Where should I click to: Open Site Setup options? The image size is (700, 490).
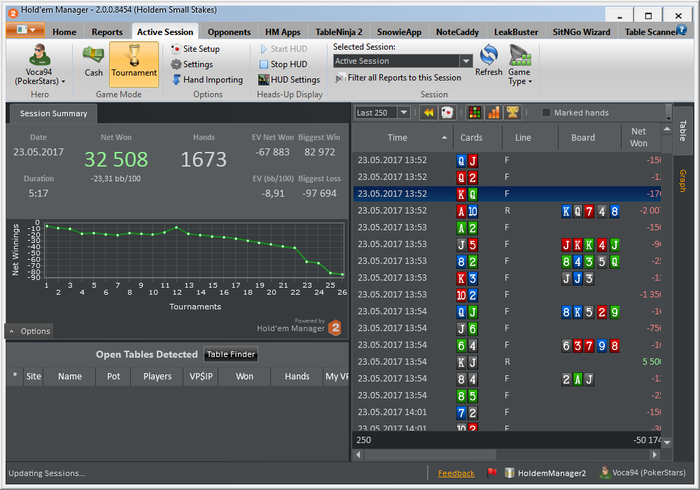point(196,49)
